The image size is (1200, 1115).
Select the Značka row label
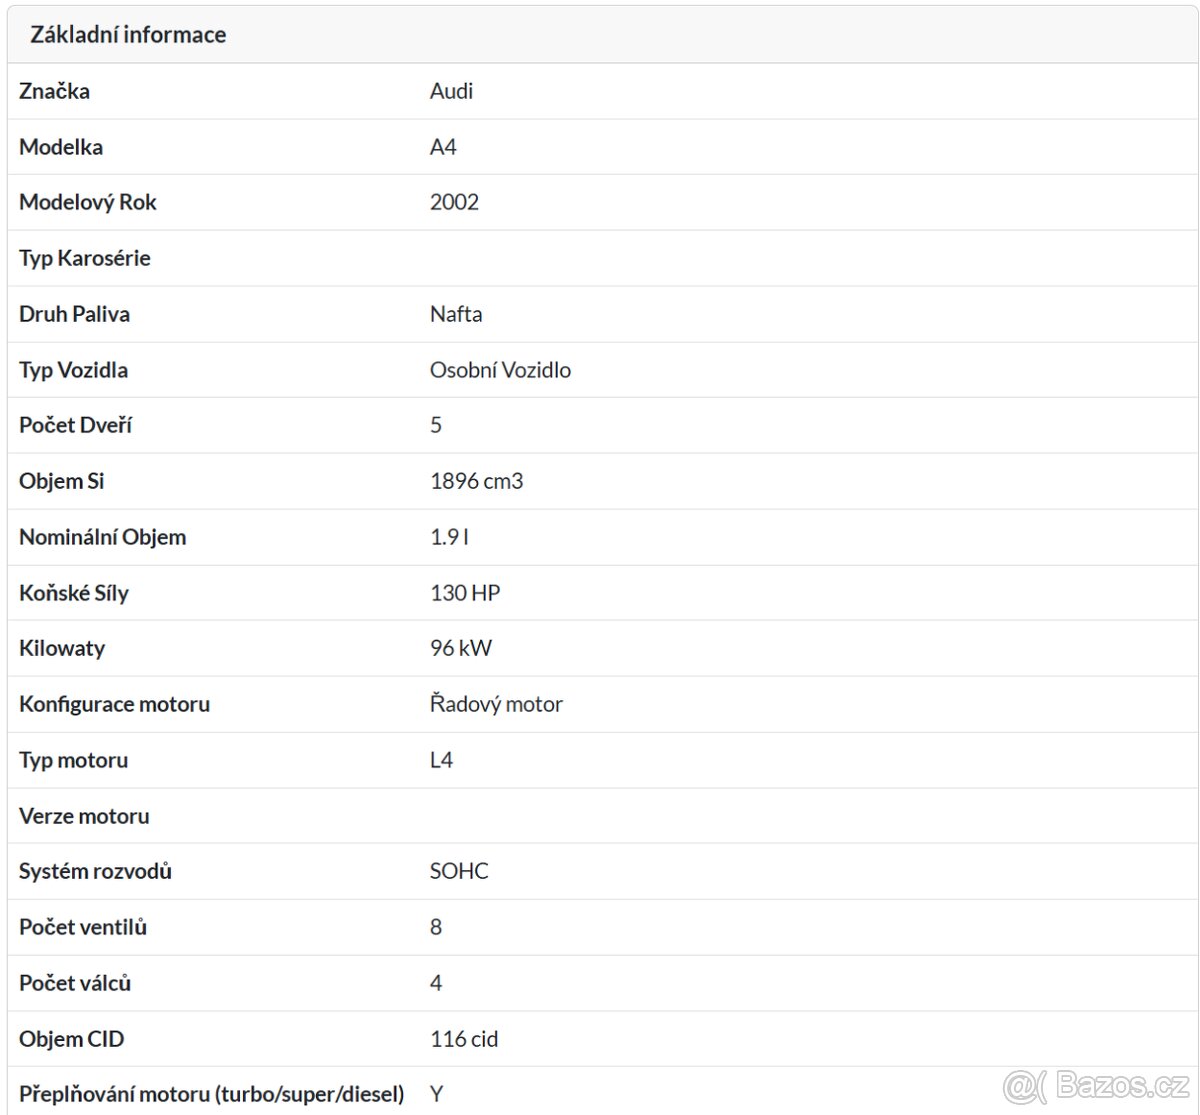coord(54,91)
